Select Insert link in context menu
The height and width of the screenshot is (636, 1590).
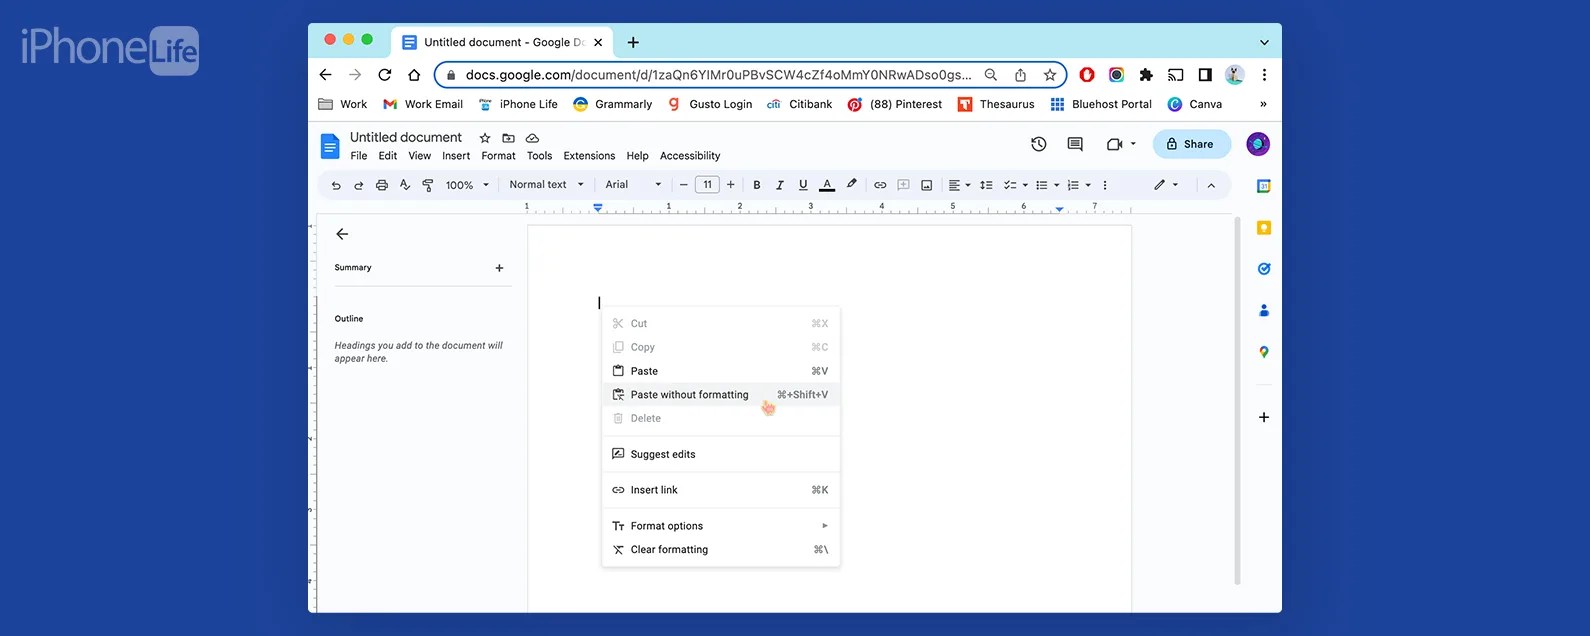pos(721,490)
